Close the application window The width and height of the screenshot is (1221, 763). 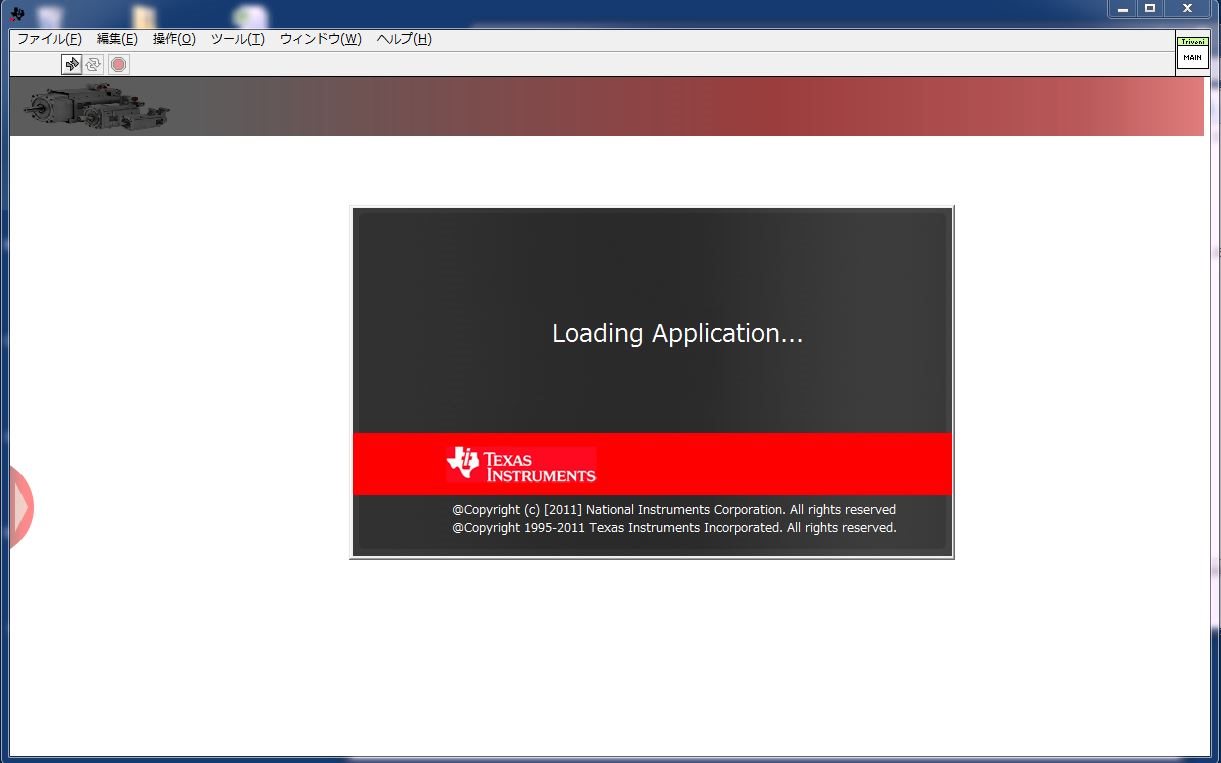tap(1187, 8)
